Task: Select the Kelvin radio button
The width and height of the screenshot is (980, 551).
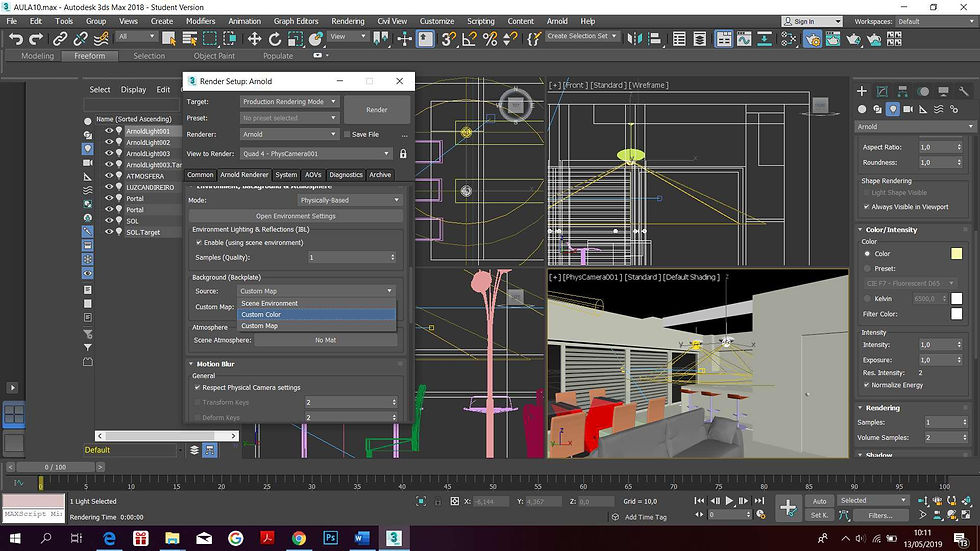Action: (867, 299)
